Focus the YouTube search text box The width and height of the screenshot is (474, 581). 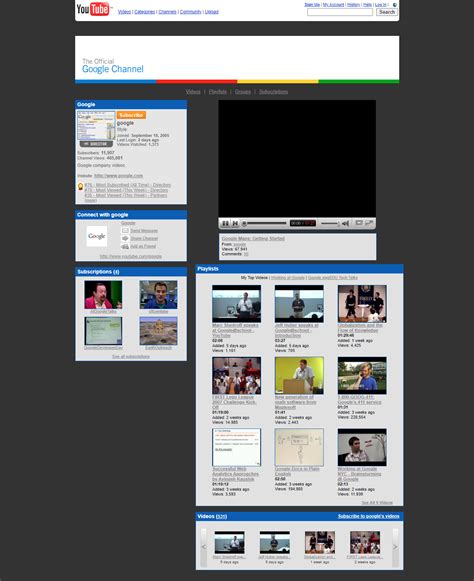point(340,12)
